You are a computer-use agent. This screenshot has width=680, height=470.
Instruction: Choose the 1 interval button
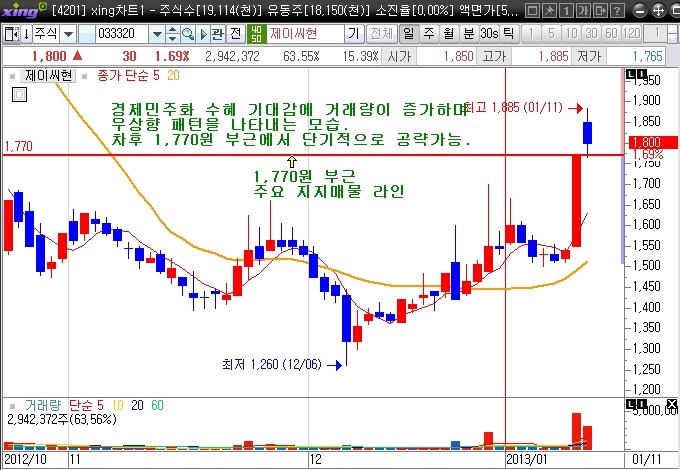[x=531, y=34]
